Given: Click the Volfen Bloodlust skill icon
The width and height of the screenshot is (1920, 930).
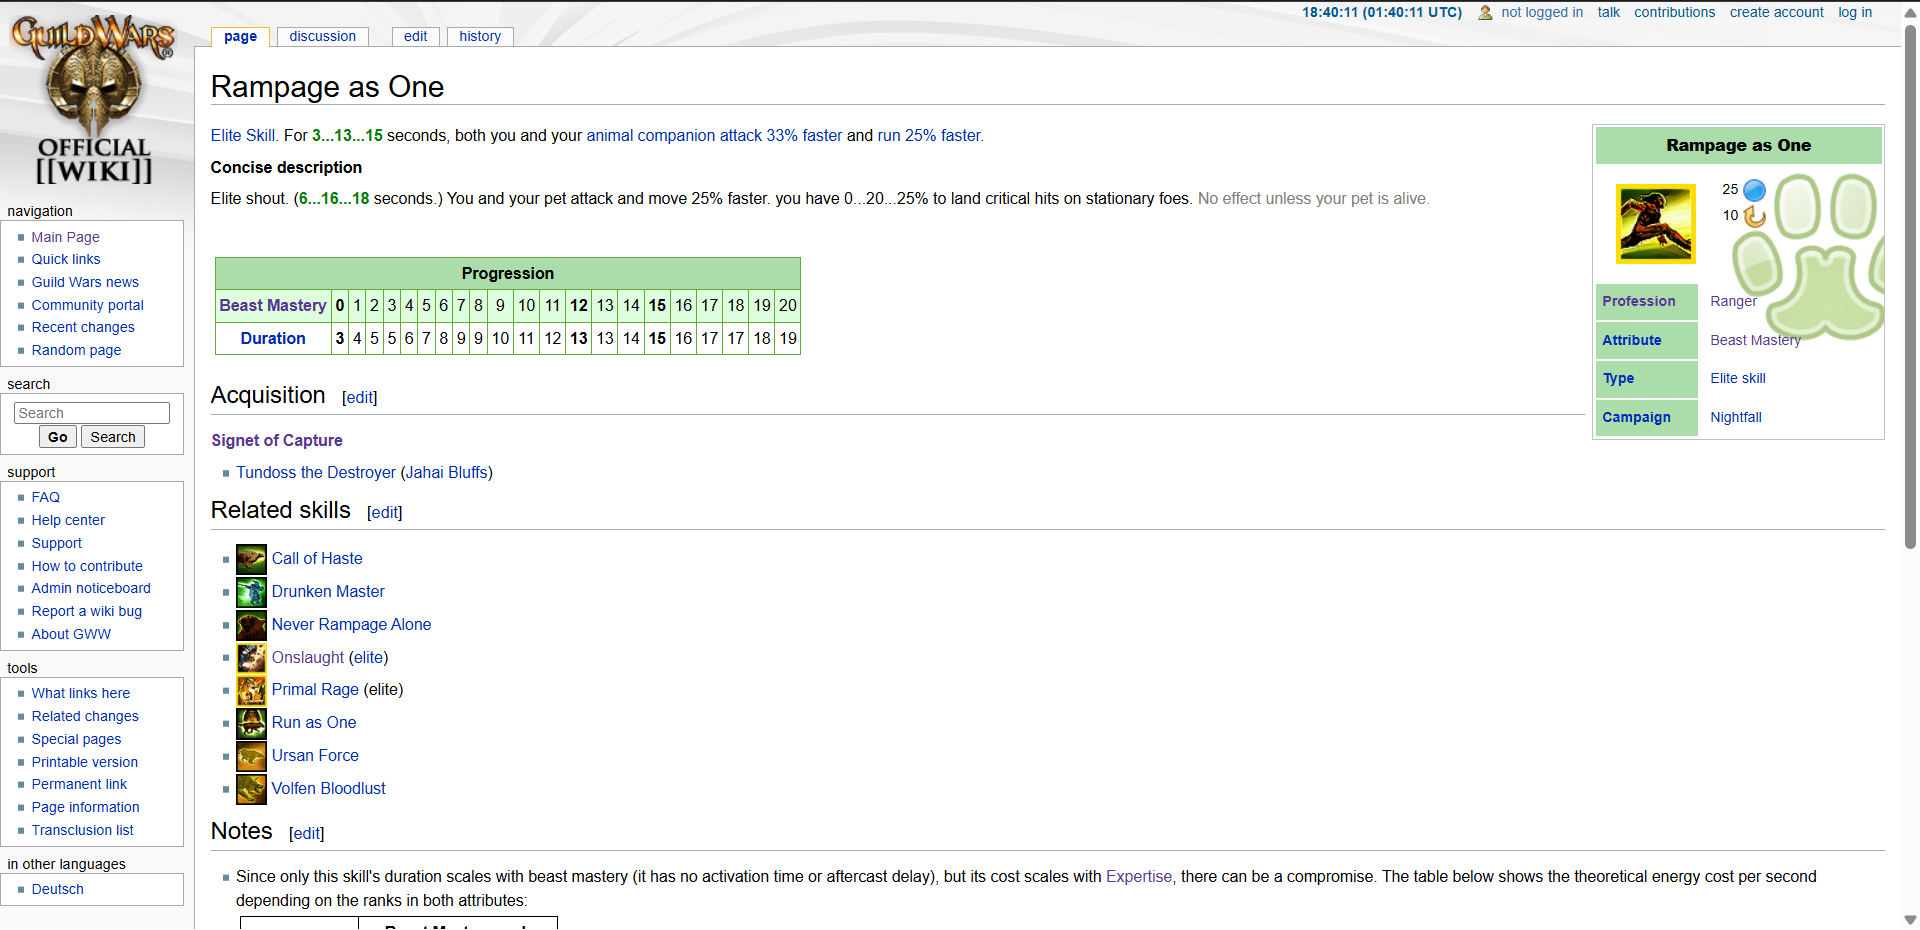Looking at the screenshot, I should click(x=251, y=789).
